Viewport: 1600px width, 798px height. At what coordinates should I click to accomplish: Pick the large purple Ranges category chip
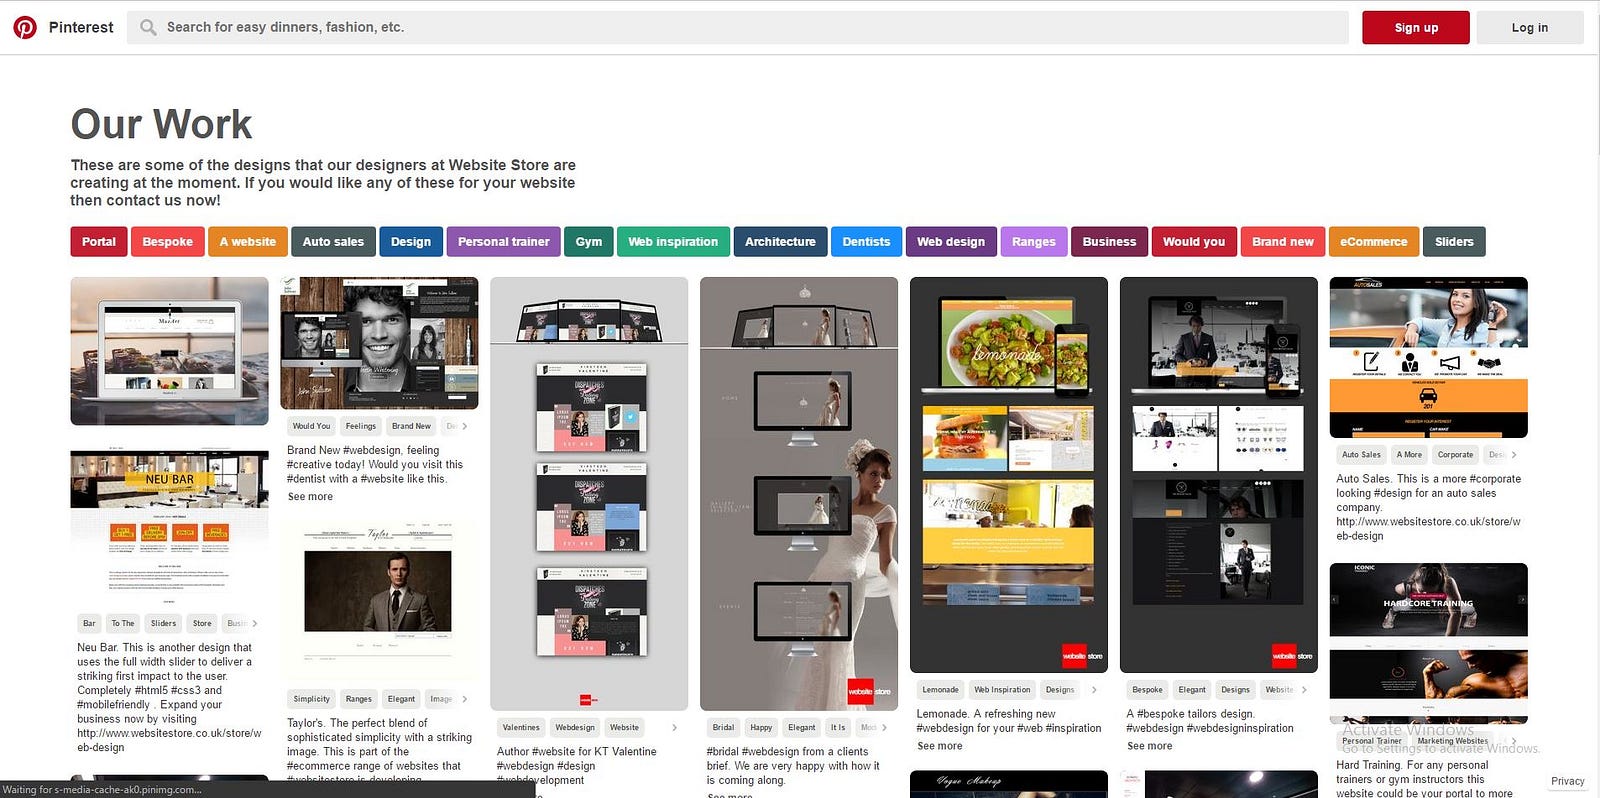coord(1034,241)
